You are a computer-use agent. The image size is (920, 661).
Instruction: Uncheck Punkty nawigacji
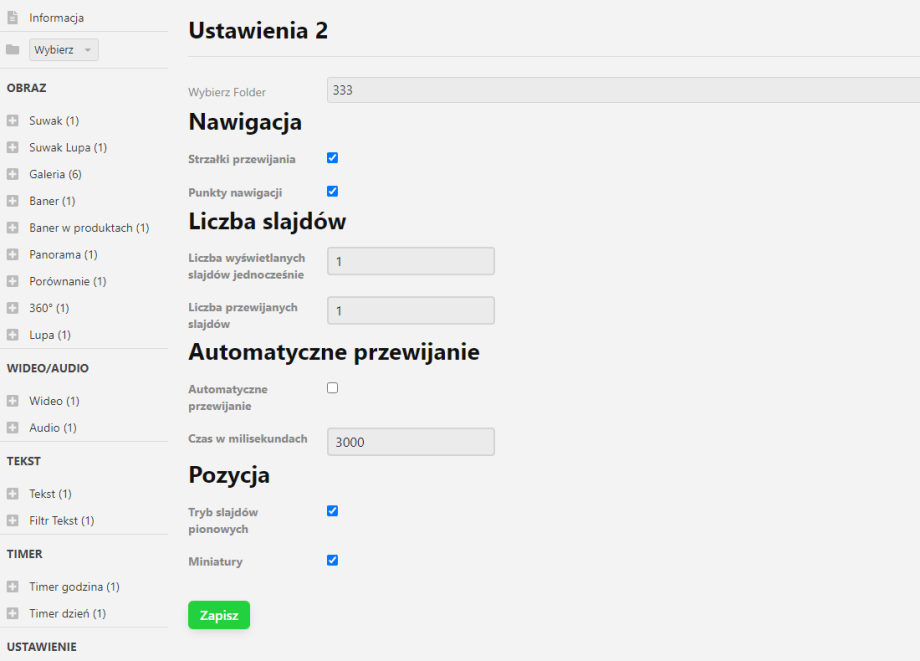[332, 191]
